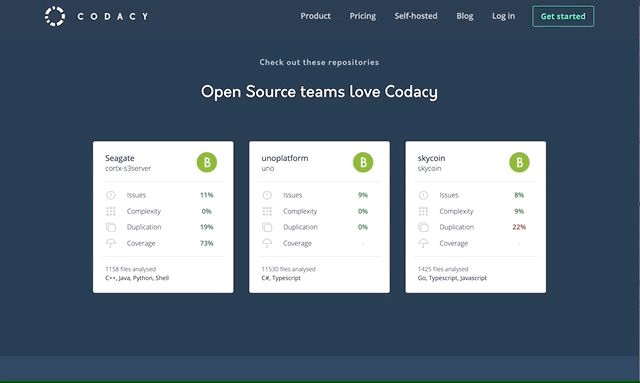Viewport: 640px width, 383px height.
Task: Click the skycoin repository subtitle under the title
Action: point(429,168)
